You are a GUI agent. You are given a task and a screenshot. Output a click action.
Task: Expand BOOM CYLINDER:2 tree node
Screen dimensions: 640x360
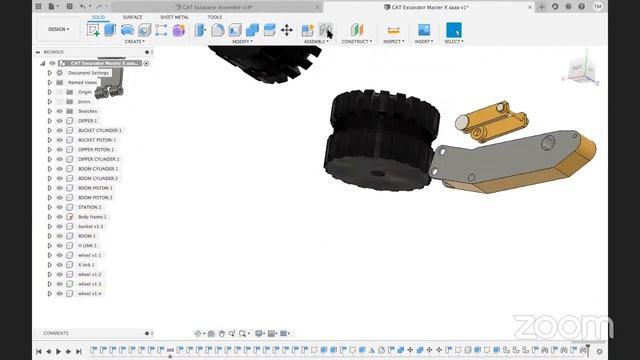[50, 178]
